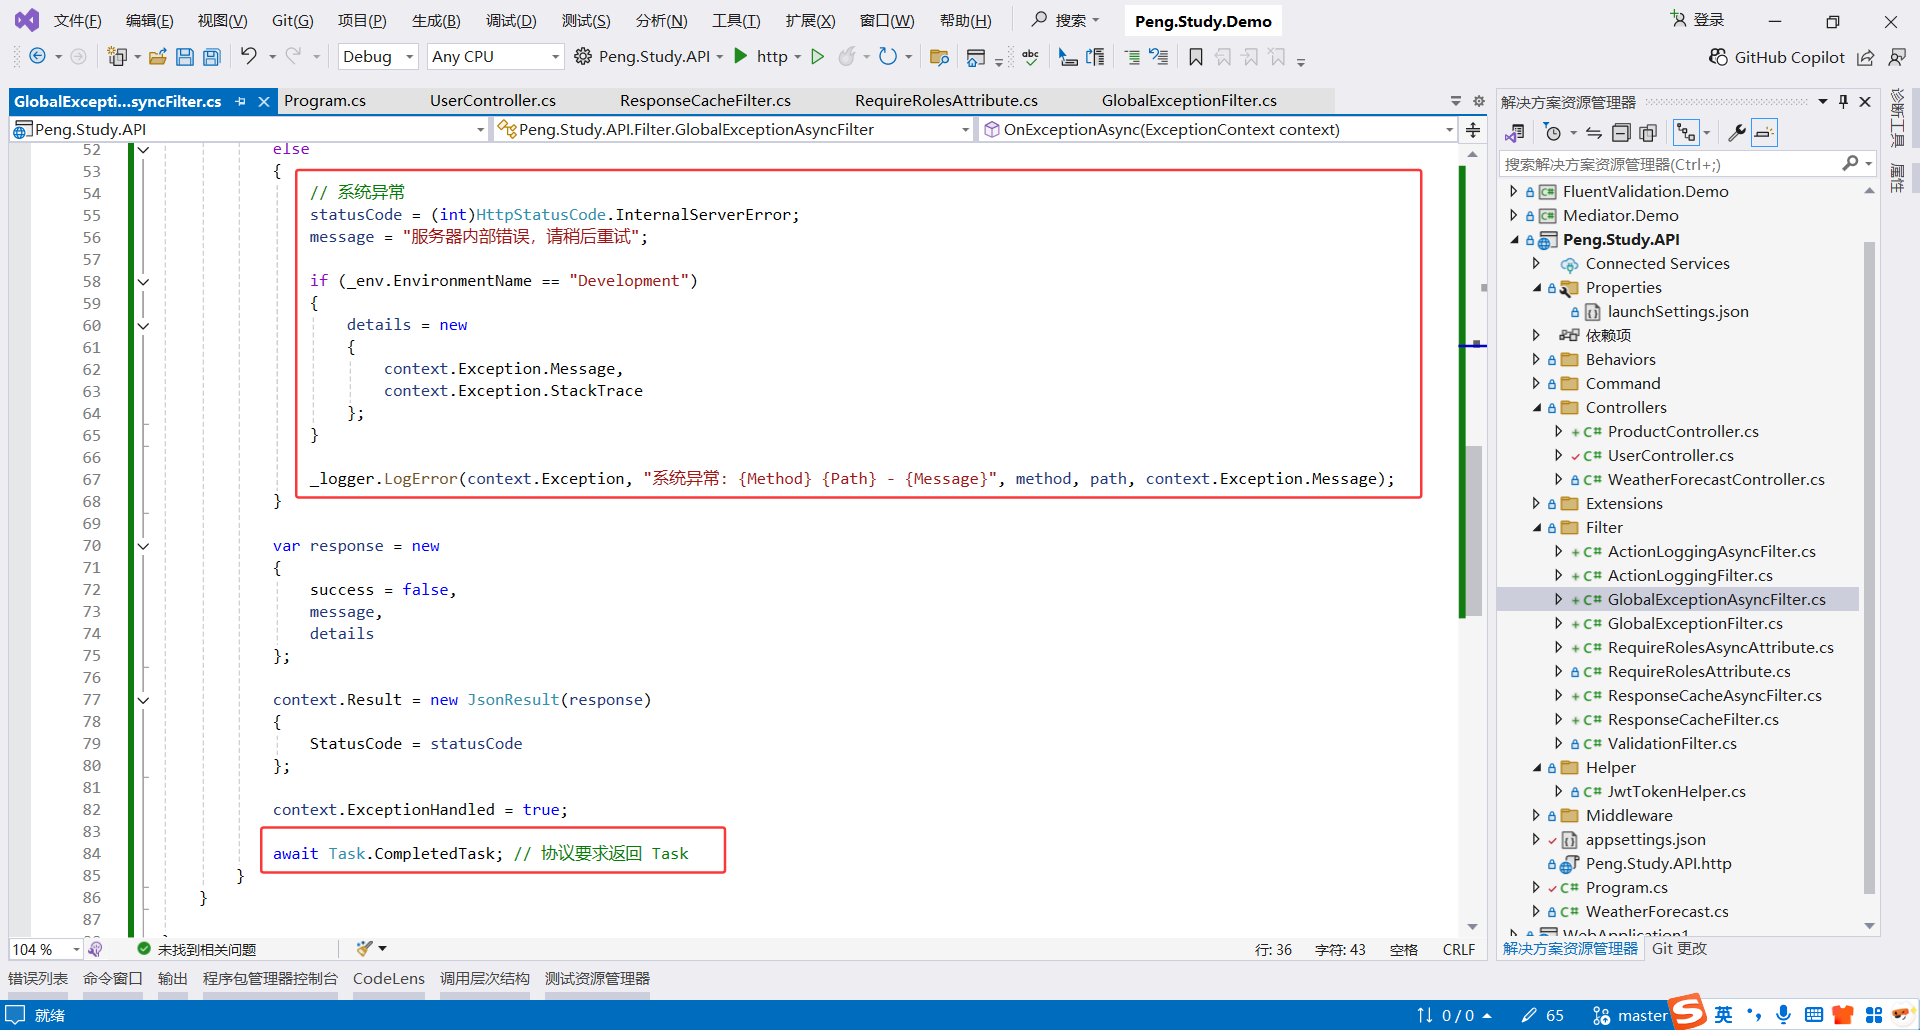Uncomment the selected lines
This screenshot has height=1030, width=1920.
(x=1159, y=57)
